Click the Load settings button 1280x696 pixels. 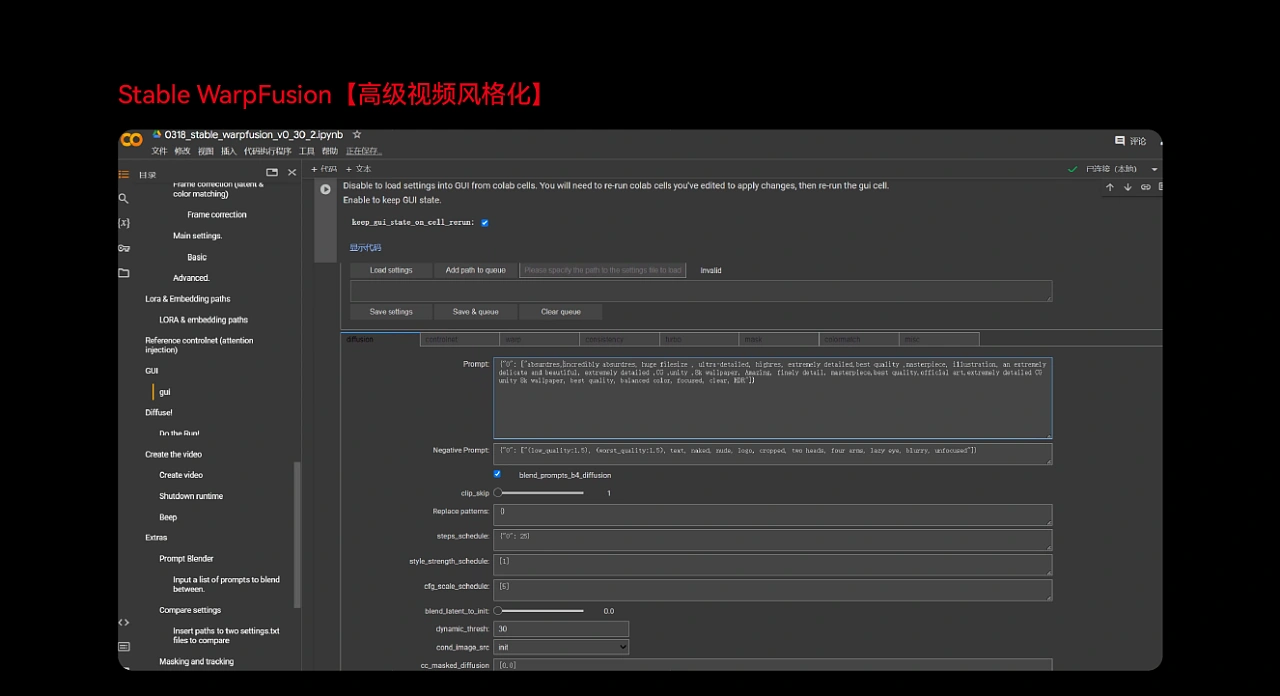click(x=391, y=270)
